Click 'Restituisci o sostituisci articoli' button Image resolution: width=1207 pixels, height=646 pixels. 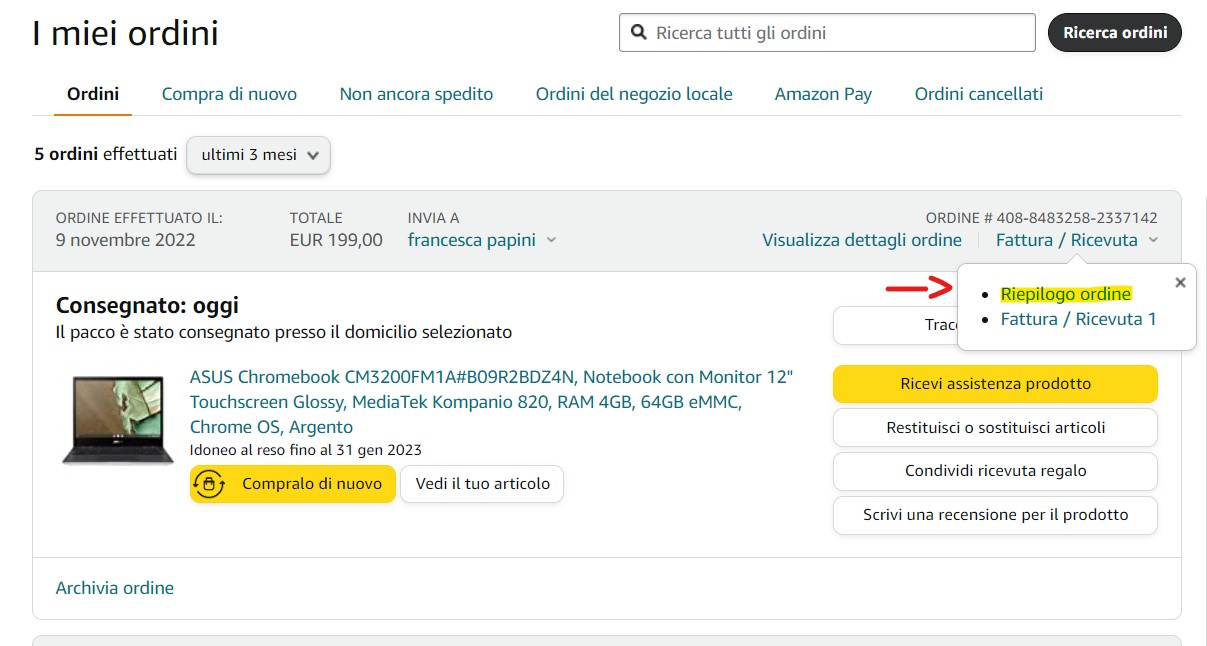click(995, 428)
